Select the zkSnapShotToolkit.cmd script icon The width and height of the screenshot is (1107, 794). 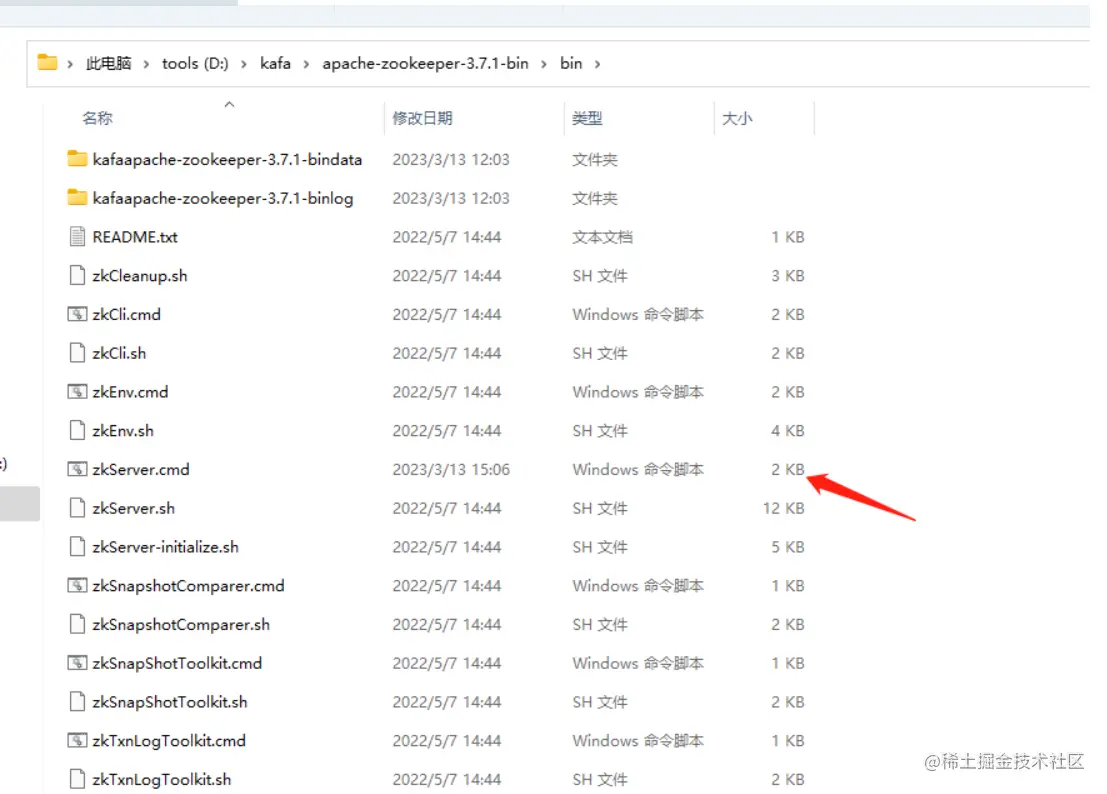77,663
